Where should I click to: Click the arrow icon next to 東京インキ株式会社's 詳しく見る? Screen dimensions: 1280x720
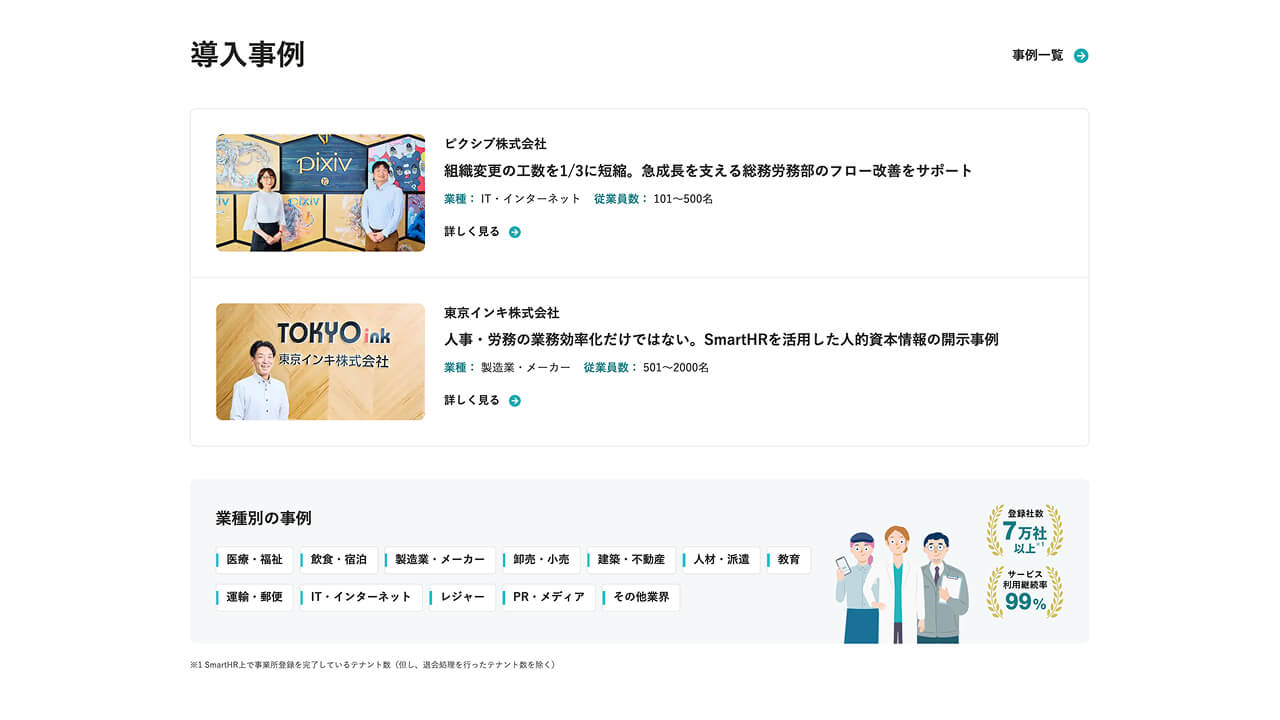pyautogui.click(x=513, y=400)
